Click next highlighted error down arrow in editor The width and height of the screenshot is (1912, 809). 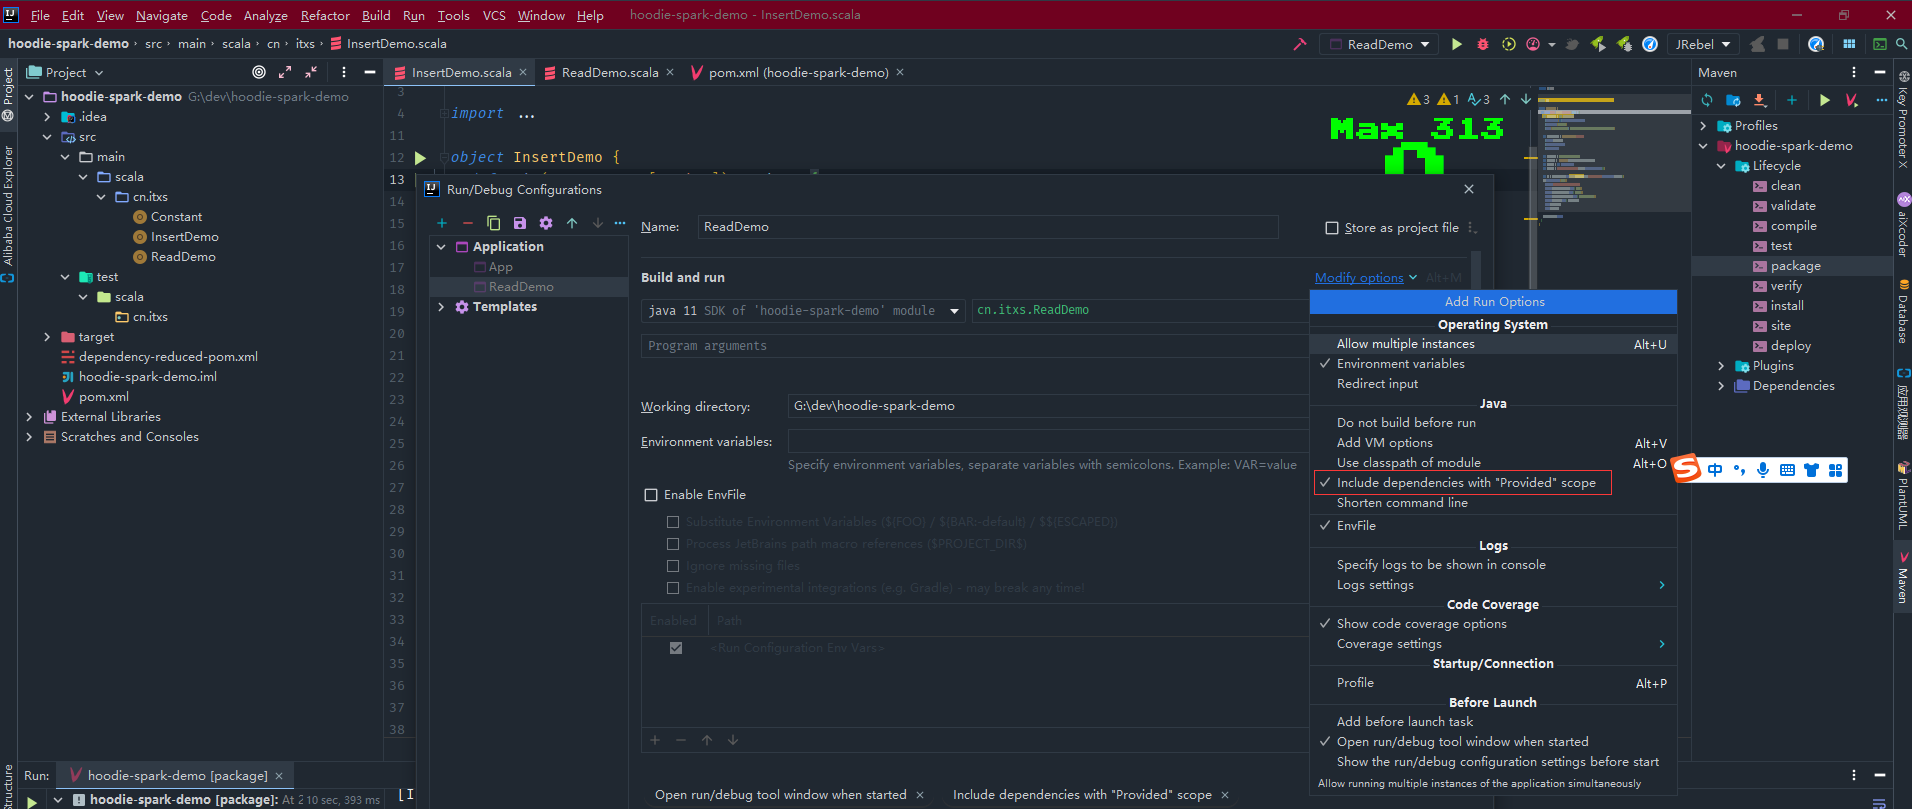[1525, 99]
